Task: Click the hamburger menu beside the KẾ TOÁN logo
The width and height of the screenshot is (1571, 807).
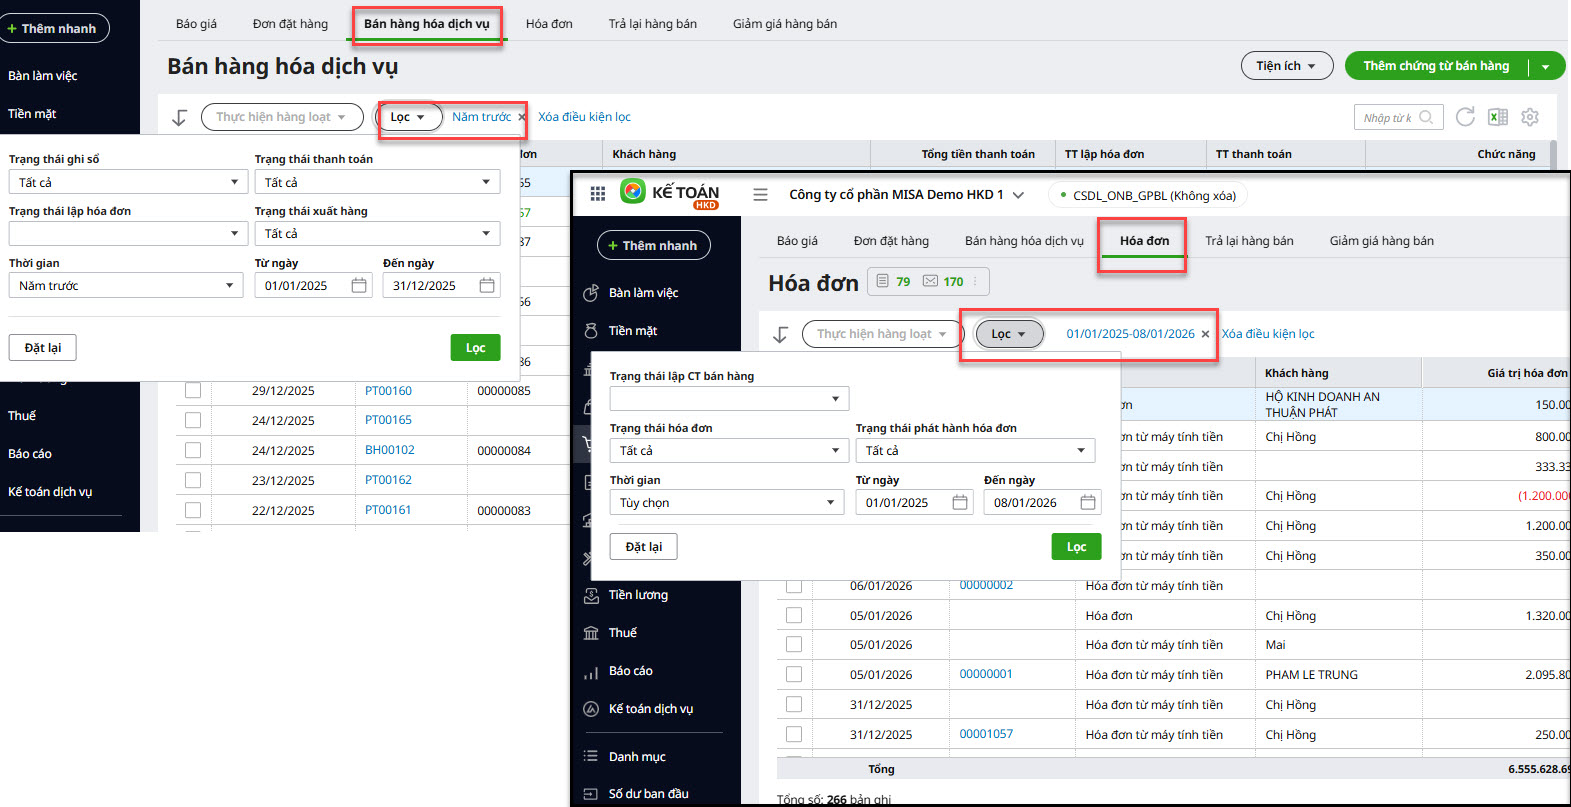Action: pyautogui.click(x=760, y=195)
